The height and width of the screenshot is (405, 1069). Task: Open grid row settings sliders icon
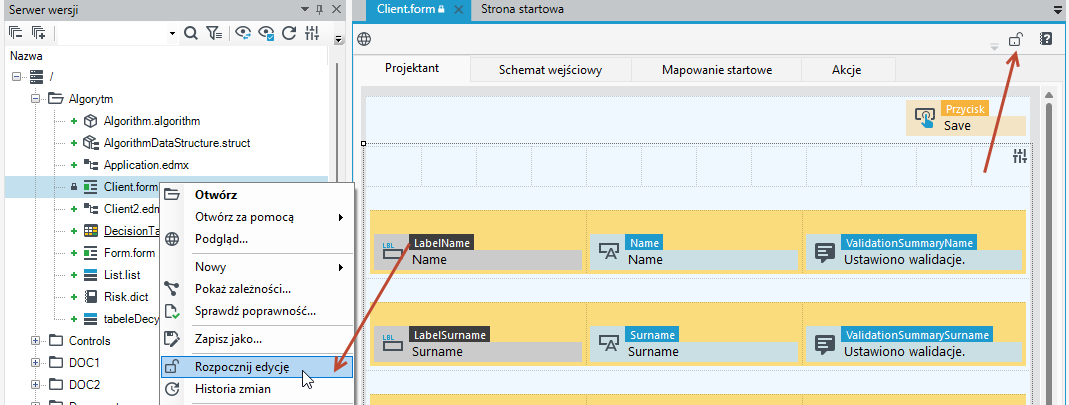(1020, 156)
